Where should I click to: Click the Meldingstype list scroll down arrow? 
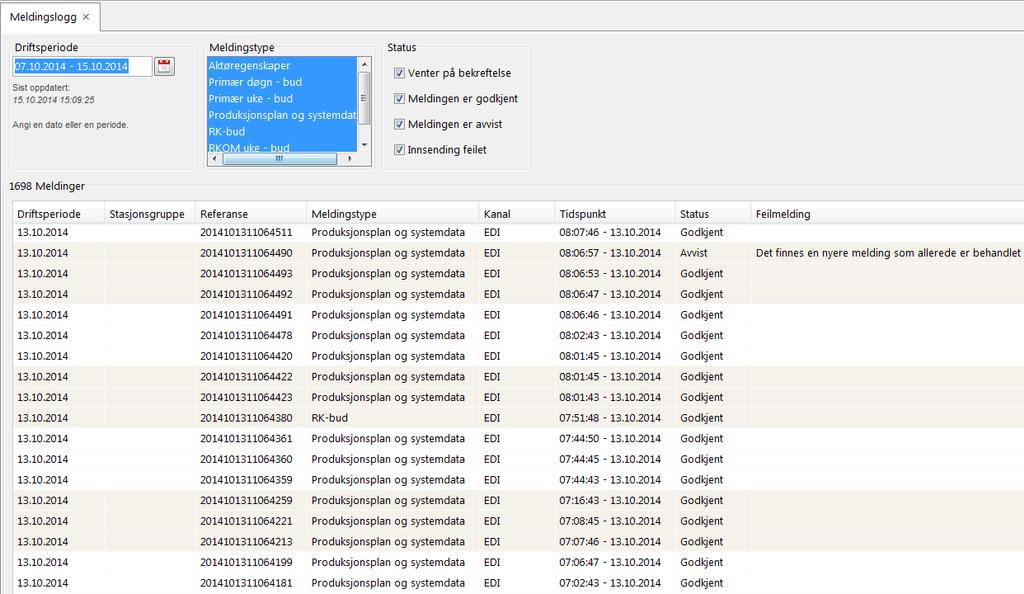coord(364,145)
